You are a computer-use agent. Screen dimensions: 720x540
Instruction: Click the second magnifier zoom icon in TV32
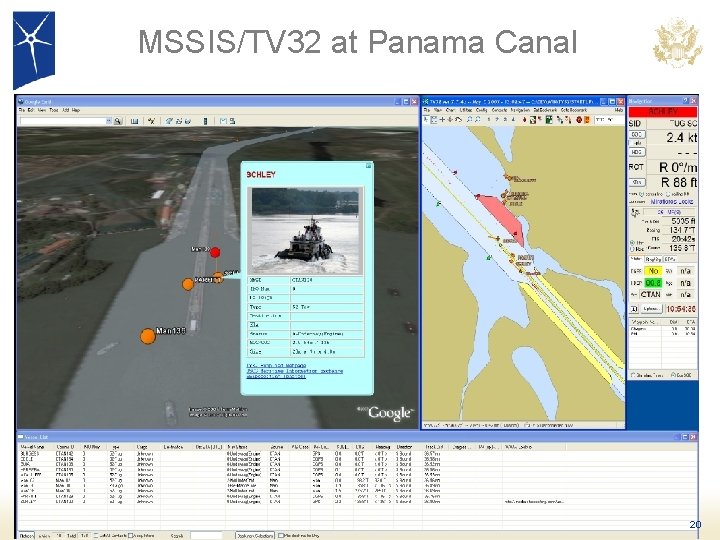(x=478, y=119)
